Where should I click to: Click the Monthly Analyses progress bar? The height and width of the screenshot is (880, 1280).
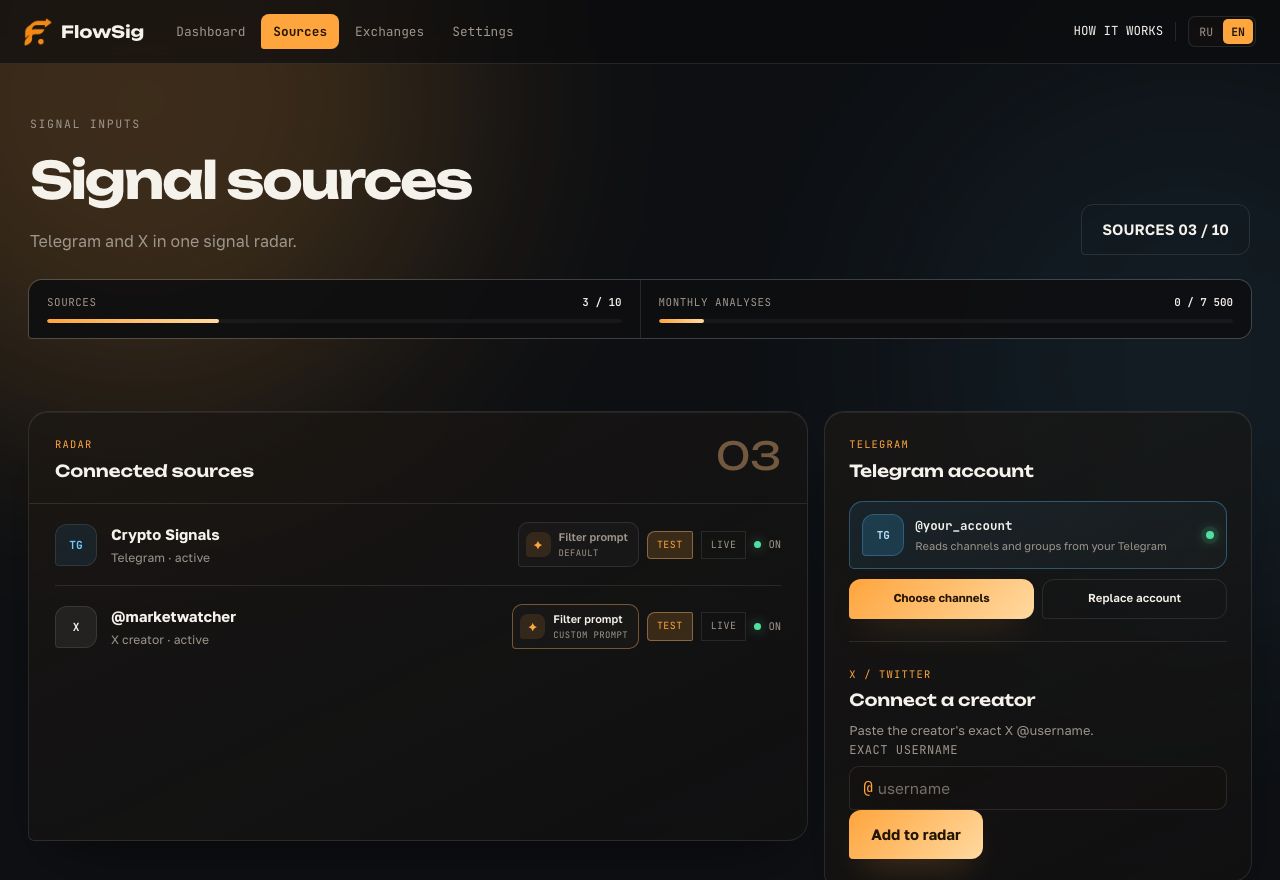click(x=946, y=321)
